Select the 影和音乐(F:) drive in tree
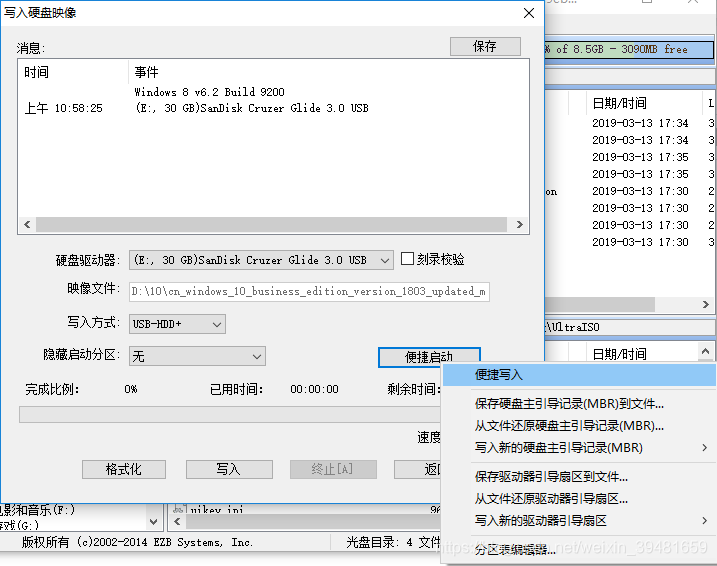Screen dimensions: 717x566 click(37, 509)
